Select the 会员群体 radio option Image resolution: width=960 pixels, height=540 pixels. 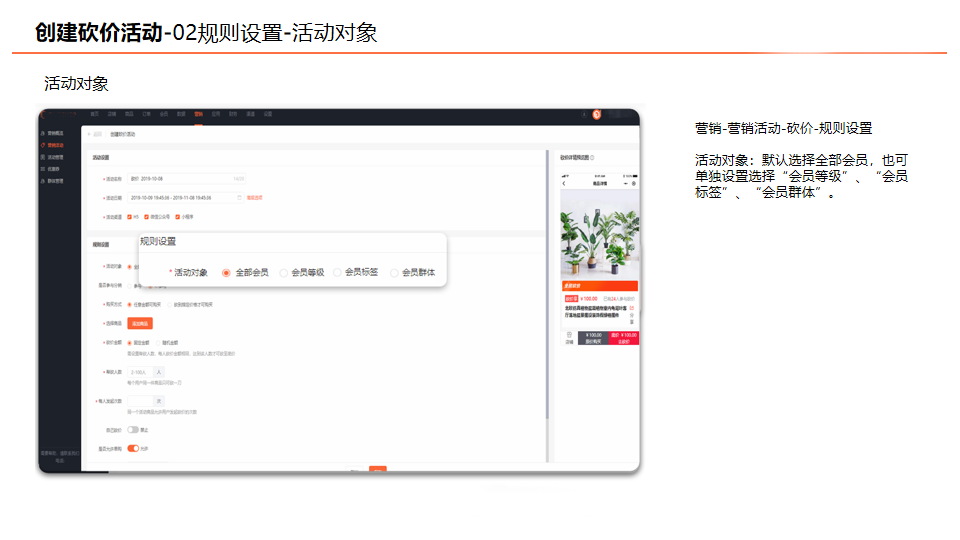(x=394, y=273)
